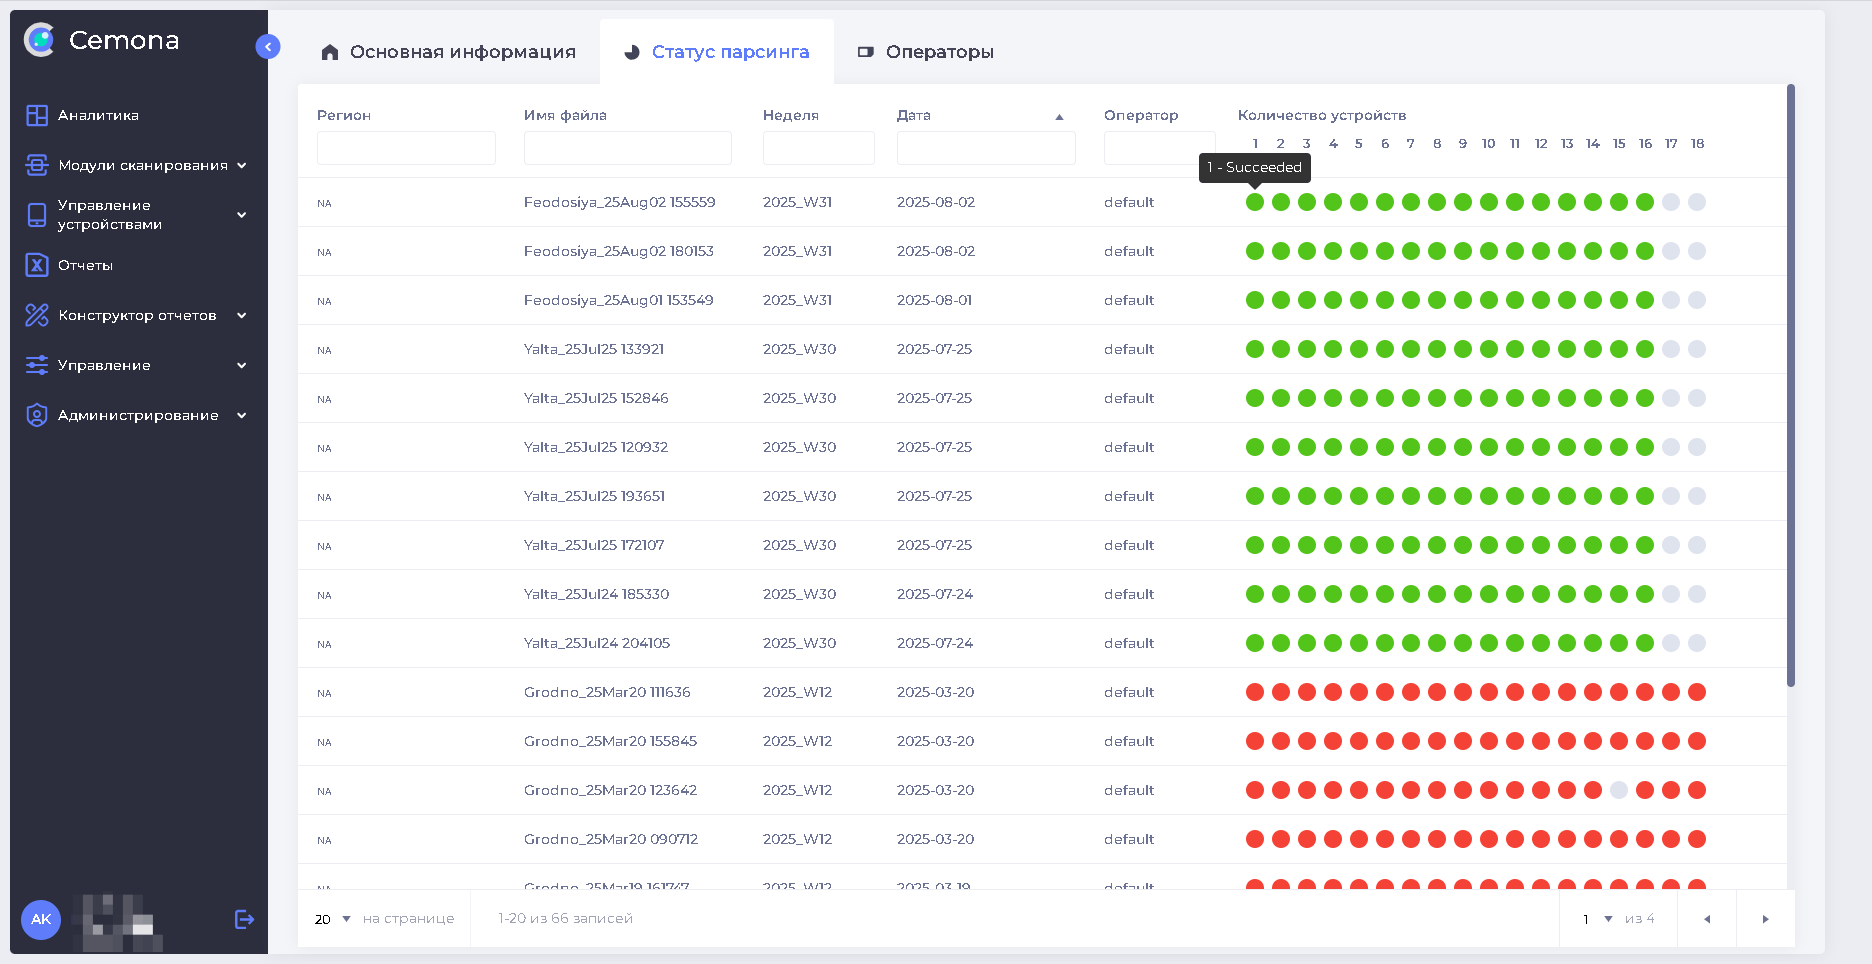Go to the previous page of records

click(1707, 919)
